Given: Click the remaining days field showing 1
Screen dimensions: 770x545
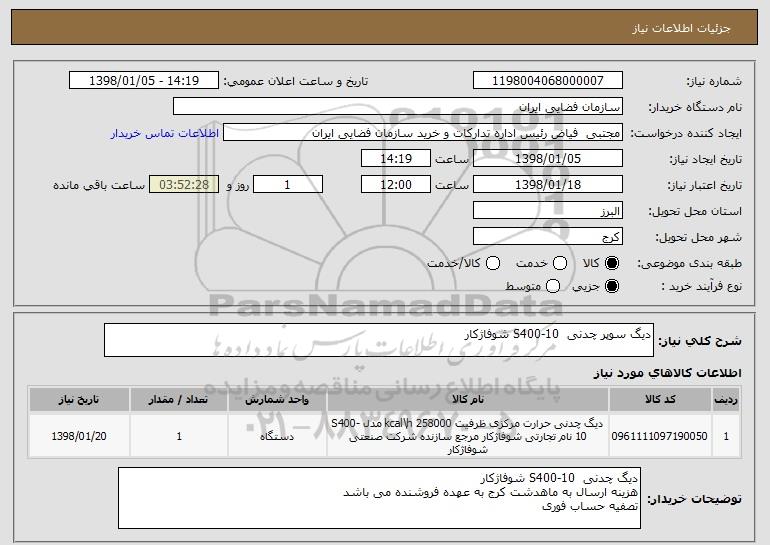Looking at the screenshot, I should [x=288, y=185].
